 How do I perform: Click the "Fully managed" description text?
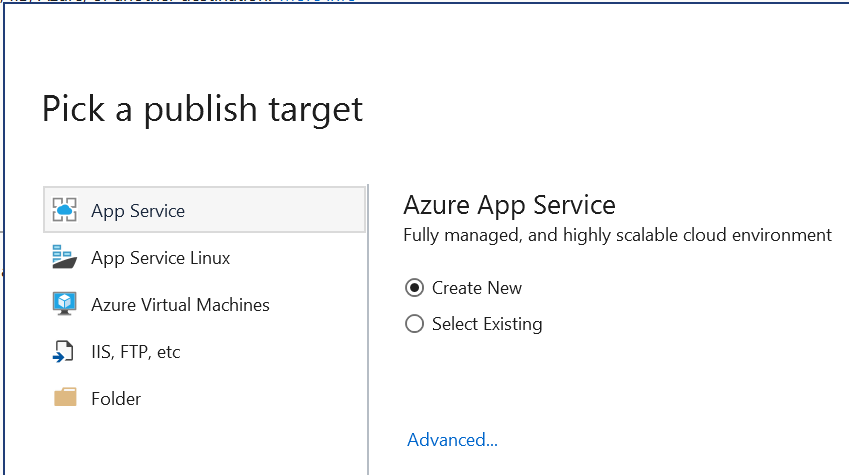pyautogui.click(x=617, y=236)
